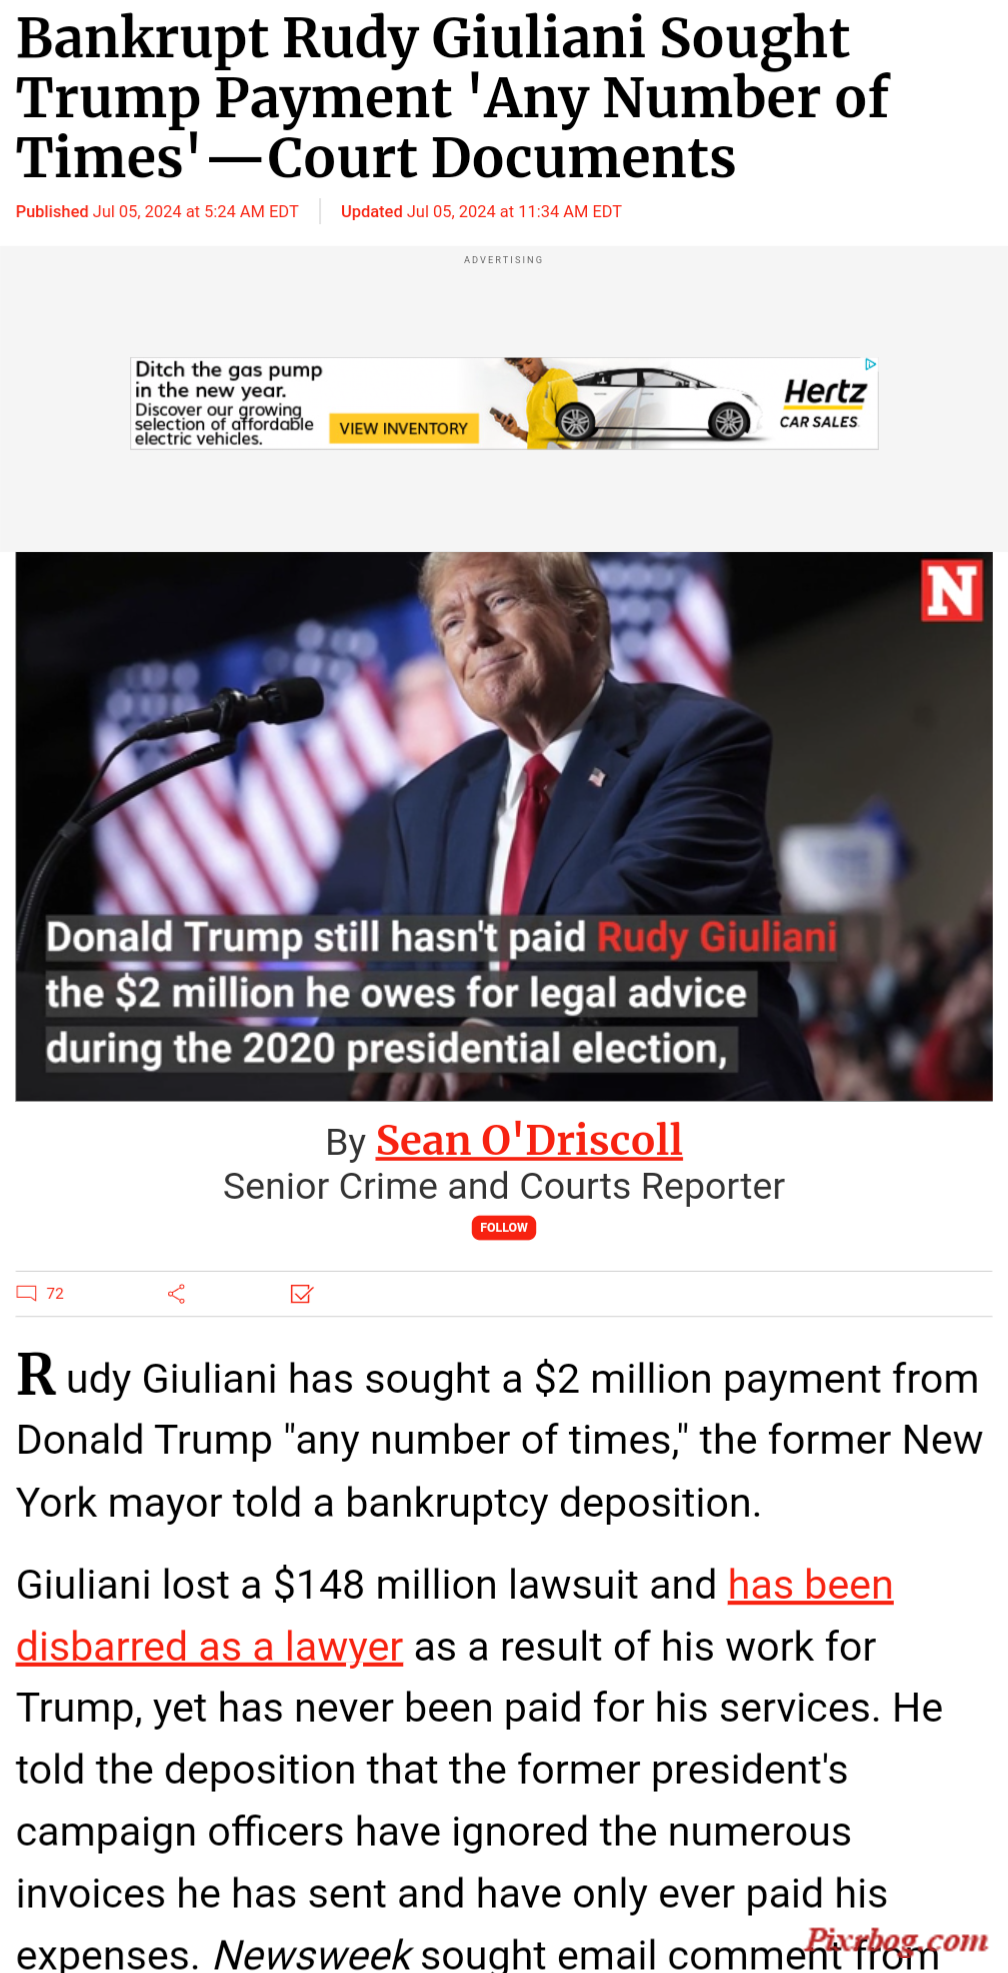Click the 72 comments count
Image resolution: width=1008 pixels, height=1973 pixels.
coord(55,1294)
